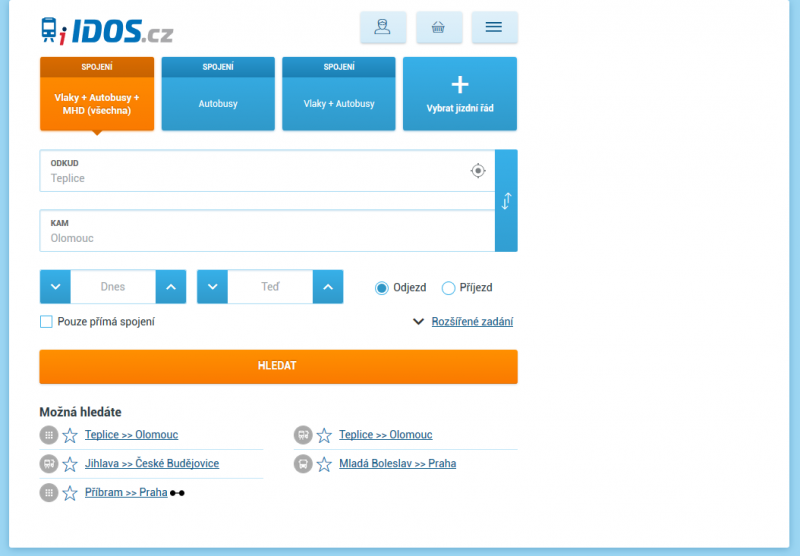The width and height of the screenshot is (800, 556).
Task: Swap Odkud and Kam stations
Action: [506, 200]
